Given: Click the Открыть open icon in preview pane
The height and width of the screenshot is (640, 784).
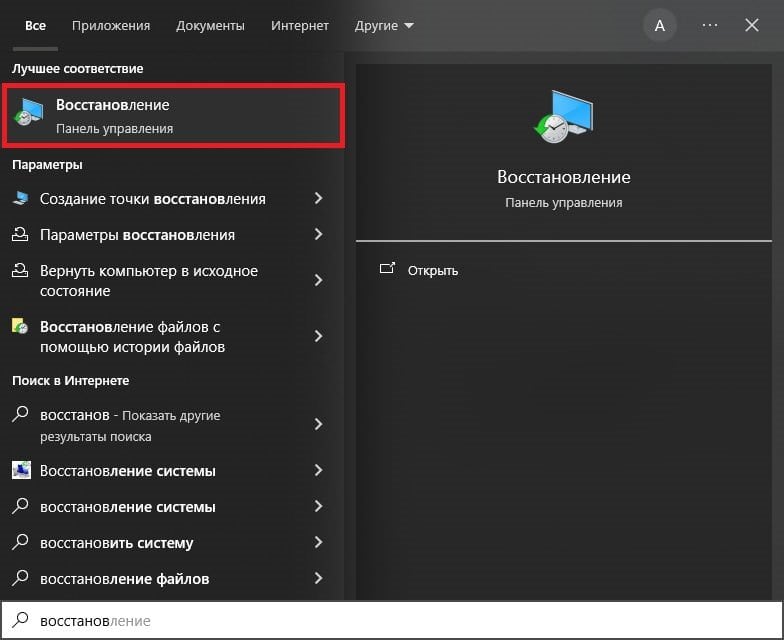Looking at the screenshot, I should point(387,269).
